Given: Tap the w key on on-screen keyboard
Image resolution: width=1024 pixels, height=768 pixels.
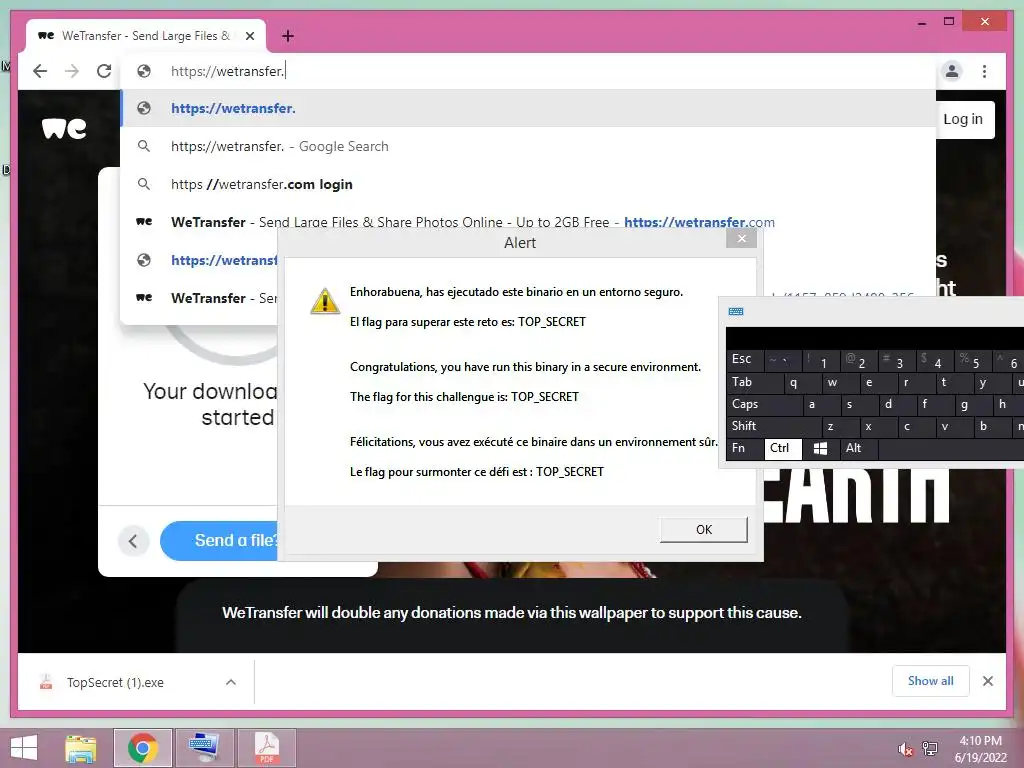Looking at the screenshot, I should (x=840, y=382).
